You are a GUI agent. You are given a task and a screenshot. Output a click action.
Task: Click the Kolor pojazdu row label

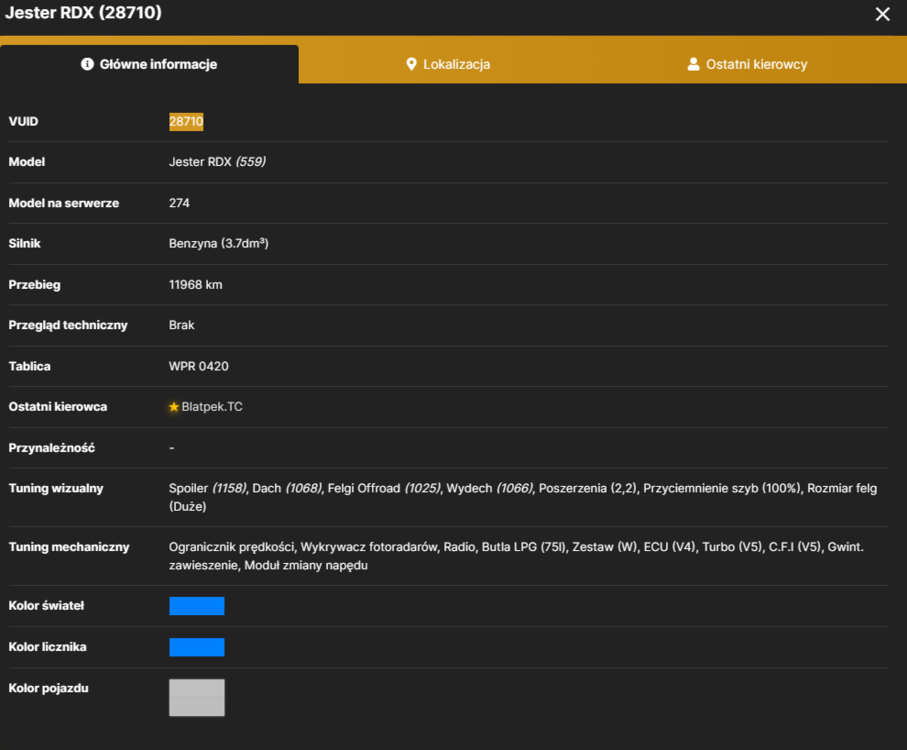click(x=49, y=688)
